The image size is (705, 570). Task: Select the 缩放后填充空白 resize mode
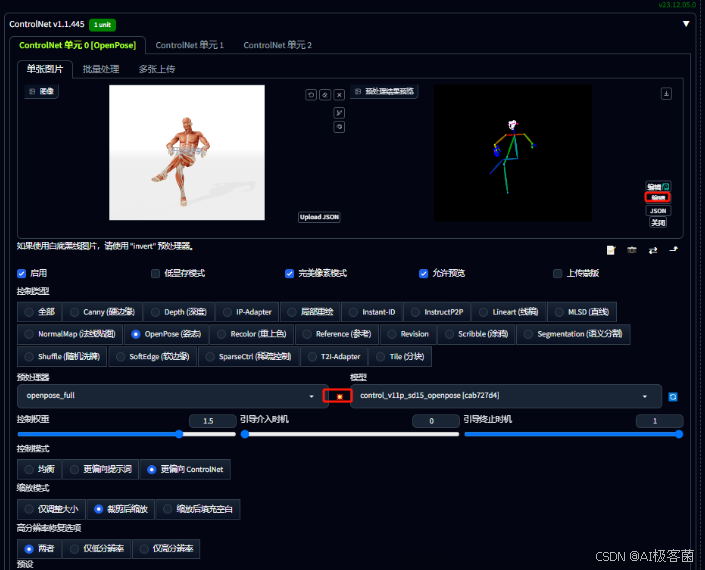pyautogui.click(x=198, y=509)
